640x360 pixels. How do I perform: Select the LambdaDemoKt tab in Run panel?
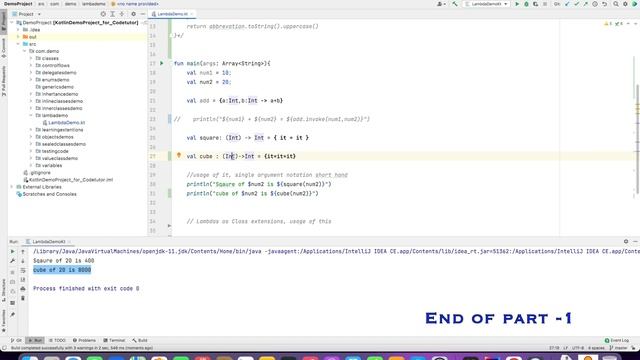[x=48, y=242]
